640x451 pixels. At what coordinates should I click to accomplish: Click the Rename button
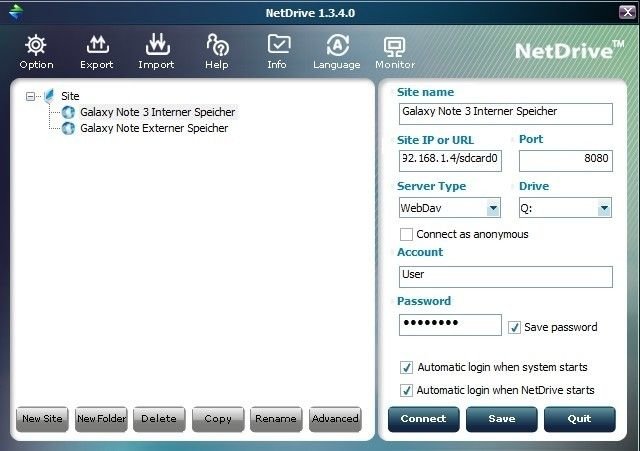[276, 419]
